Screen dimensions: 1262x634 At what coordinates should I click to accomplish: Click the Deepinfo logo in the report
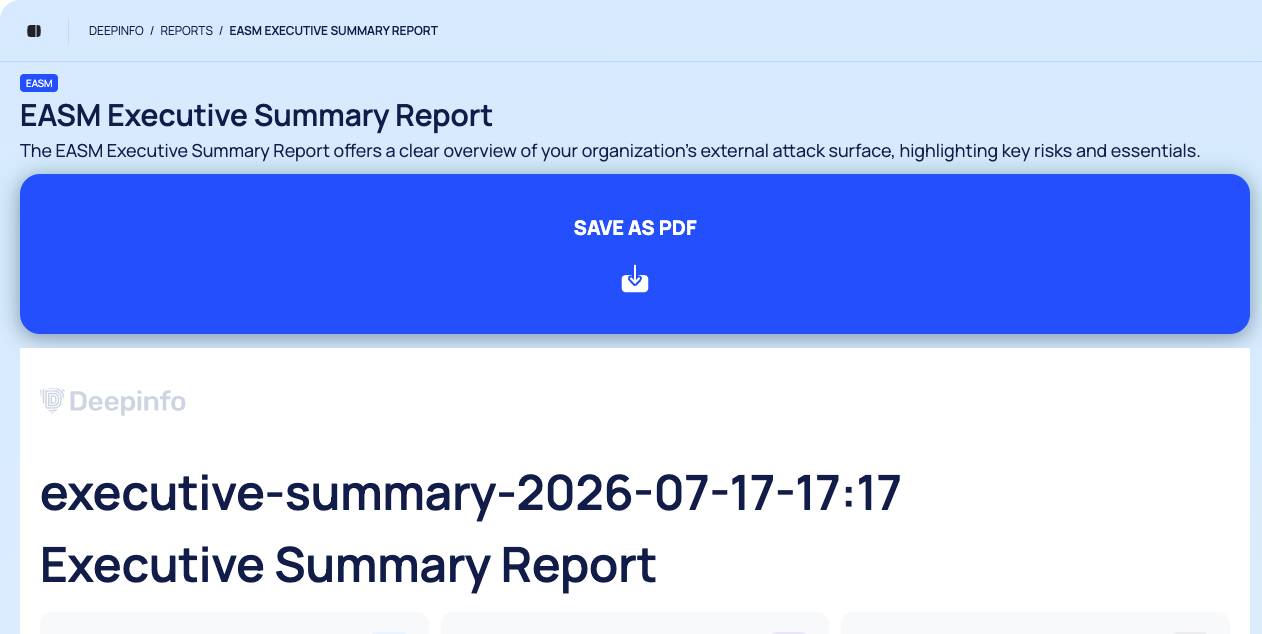113,401
